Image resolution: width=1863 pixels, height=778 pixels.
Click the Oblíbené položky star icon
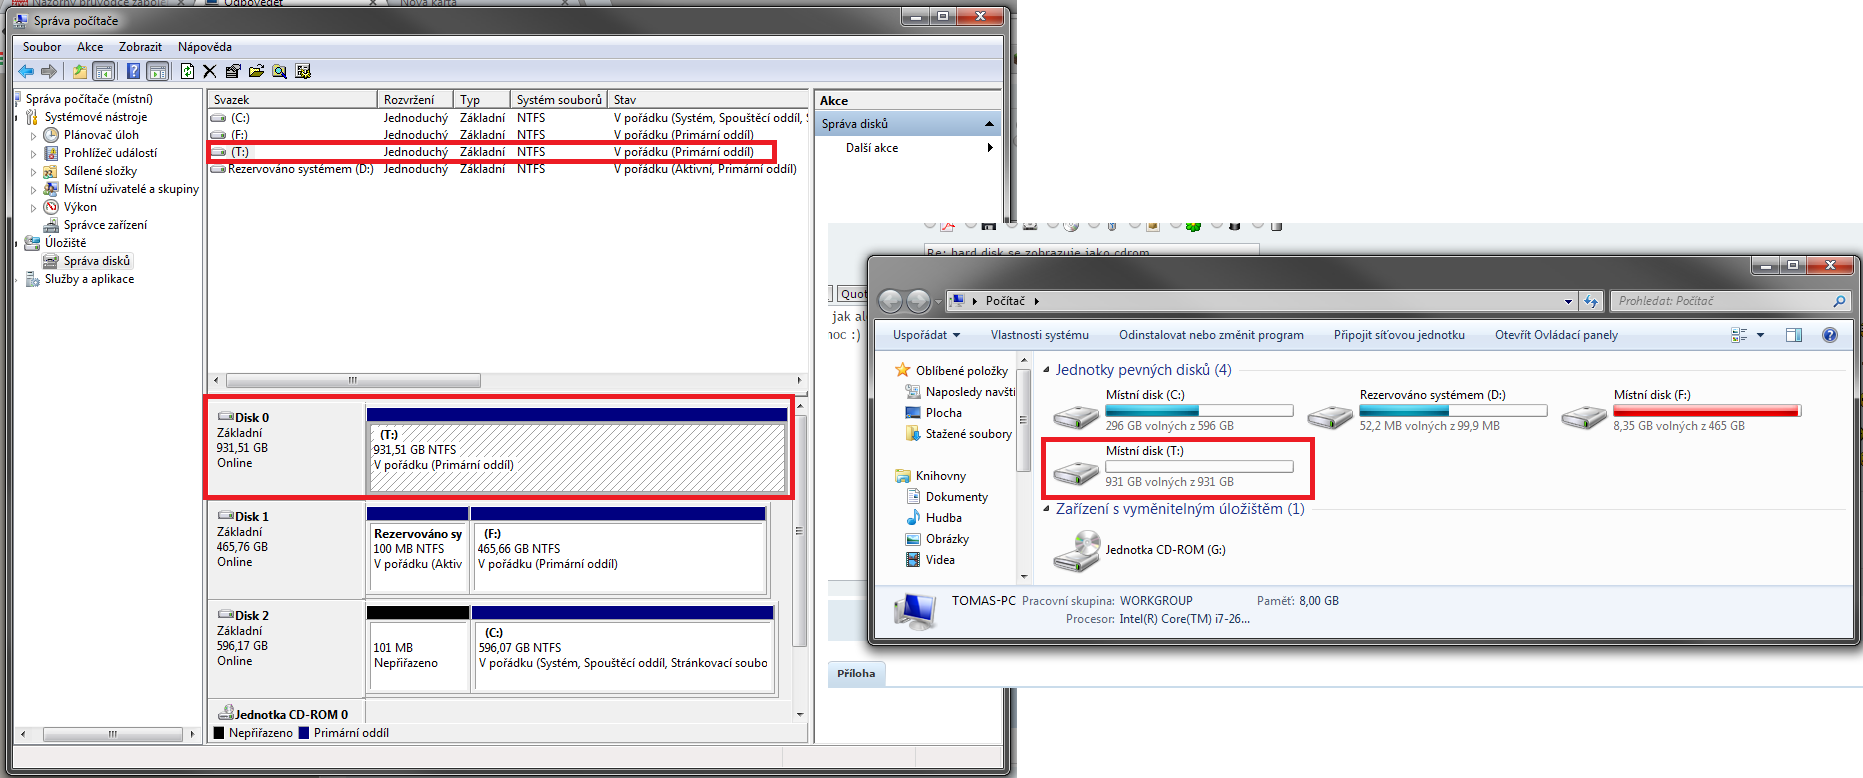pyautogui.click(x=903, y=370)
